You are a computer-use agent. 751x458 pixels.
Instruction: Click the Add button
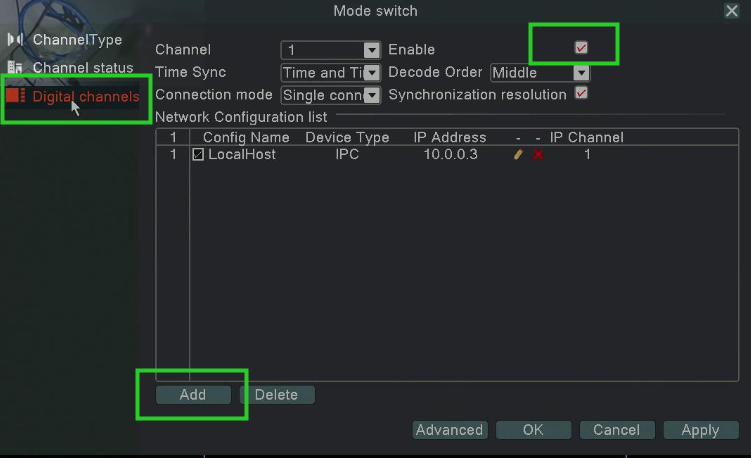(193, 395)
